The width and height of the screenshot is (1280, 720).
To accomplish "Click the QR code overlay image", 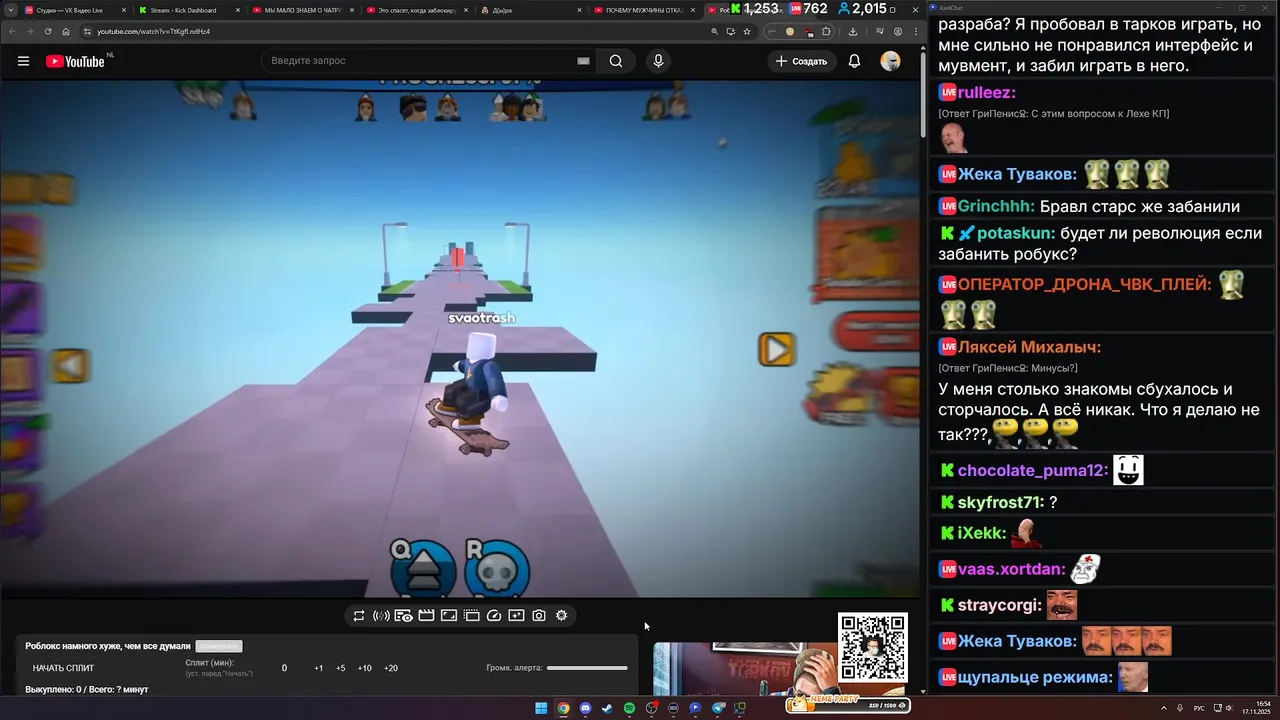I will pos(873,648).
